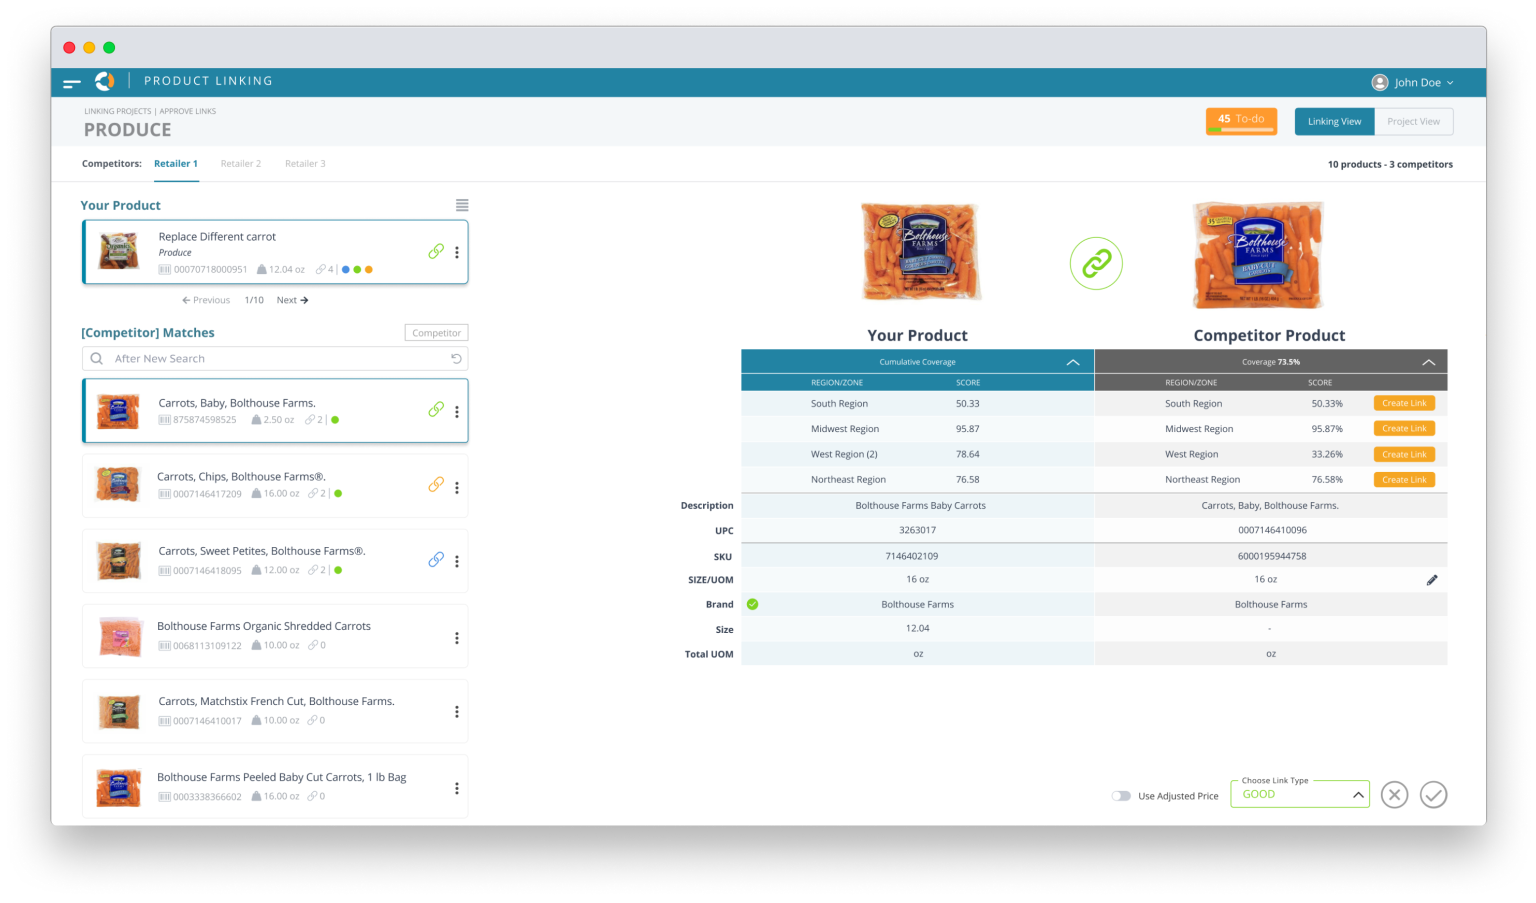Click blue link icon for Carrots, Sweet Petites
The width and height of the screenshot is (1536, 903).
tap(436, 560)
